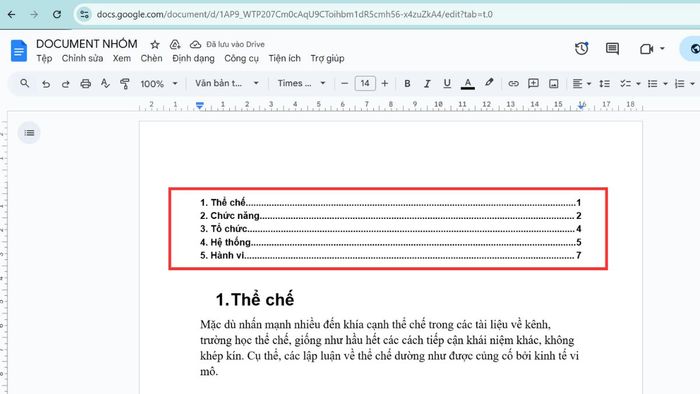Open site information icon in address bar
700x394 pixels.
(x=84, y=14)
